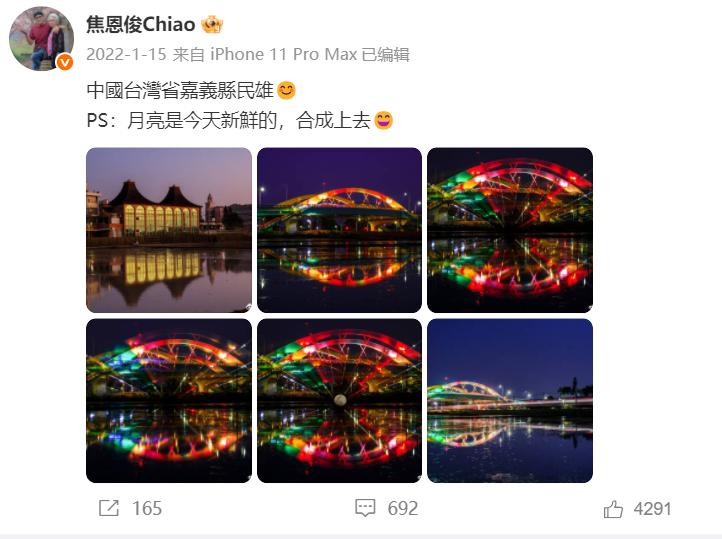Click the post date 2022-1-15
The width and height of the screenshot is (722, 539).
click(x=126, y=54)
